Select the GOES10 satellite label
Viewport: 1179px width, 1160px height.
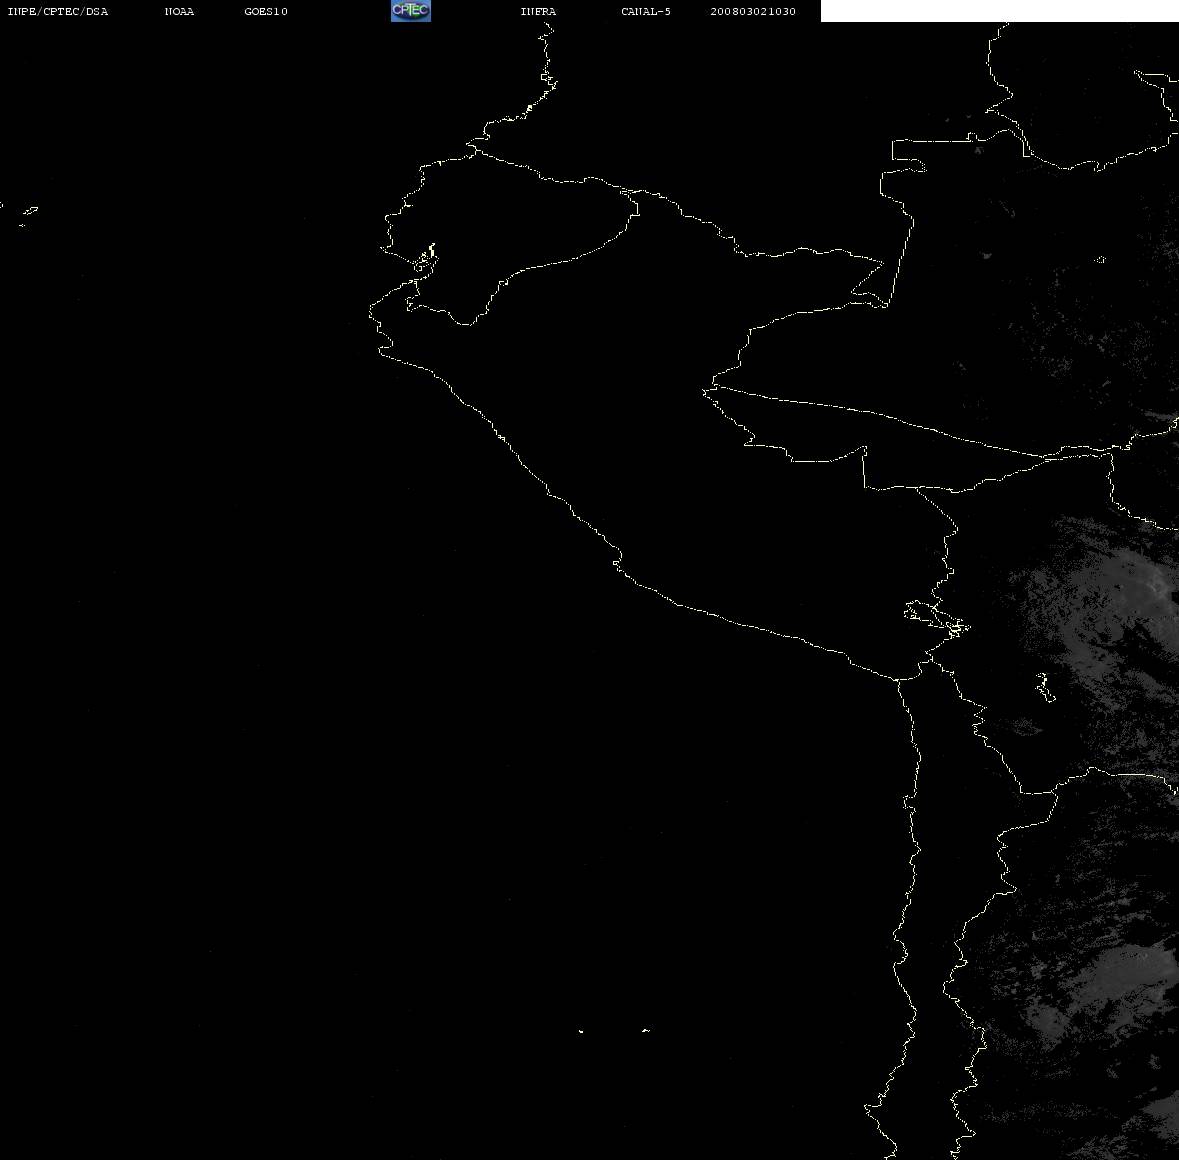point(266,11)
